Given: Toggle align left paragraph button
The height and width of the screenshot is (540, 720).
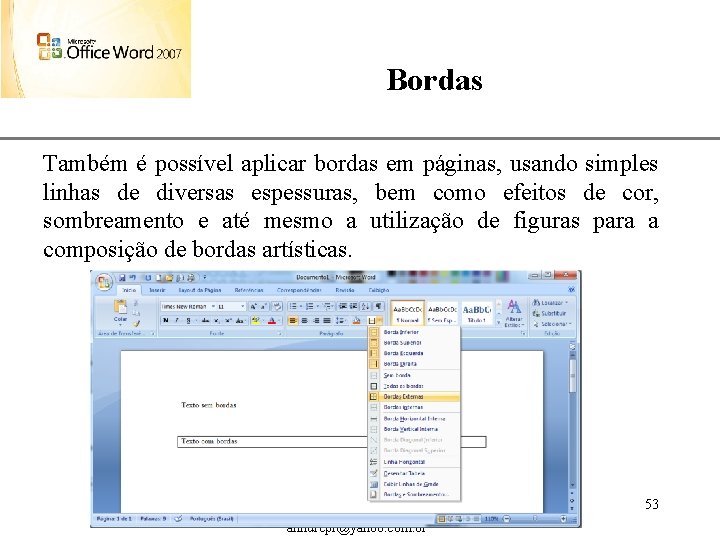Looking at the screenshot, I should click(x=292, y=321).
